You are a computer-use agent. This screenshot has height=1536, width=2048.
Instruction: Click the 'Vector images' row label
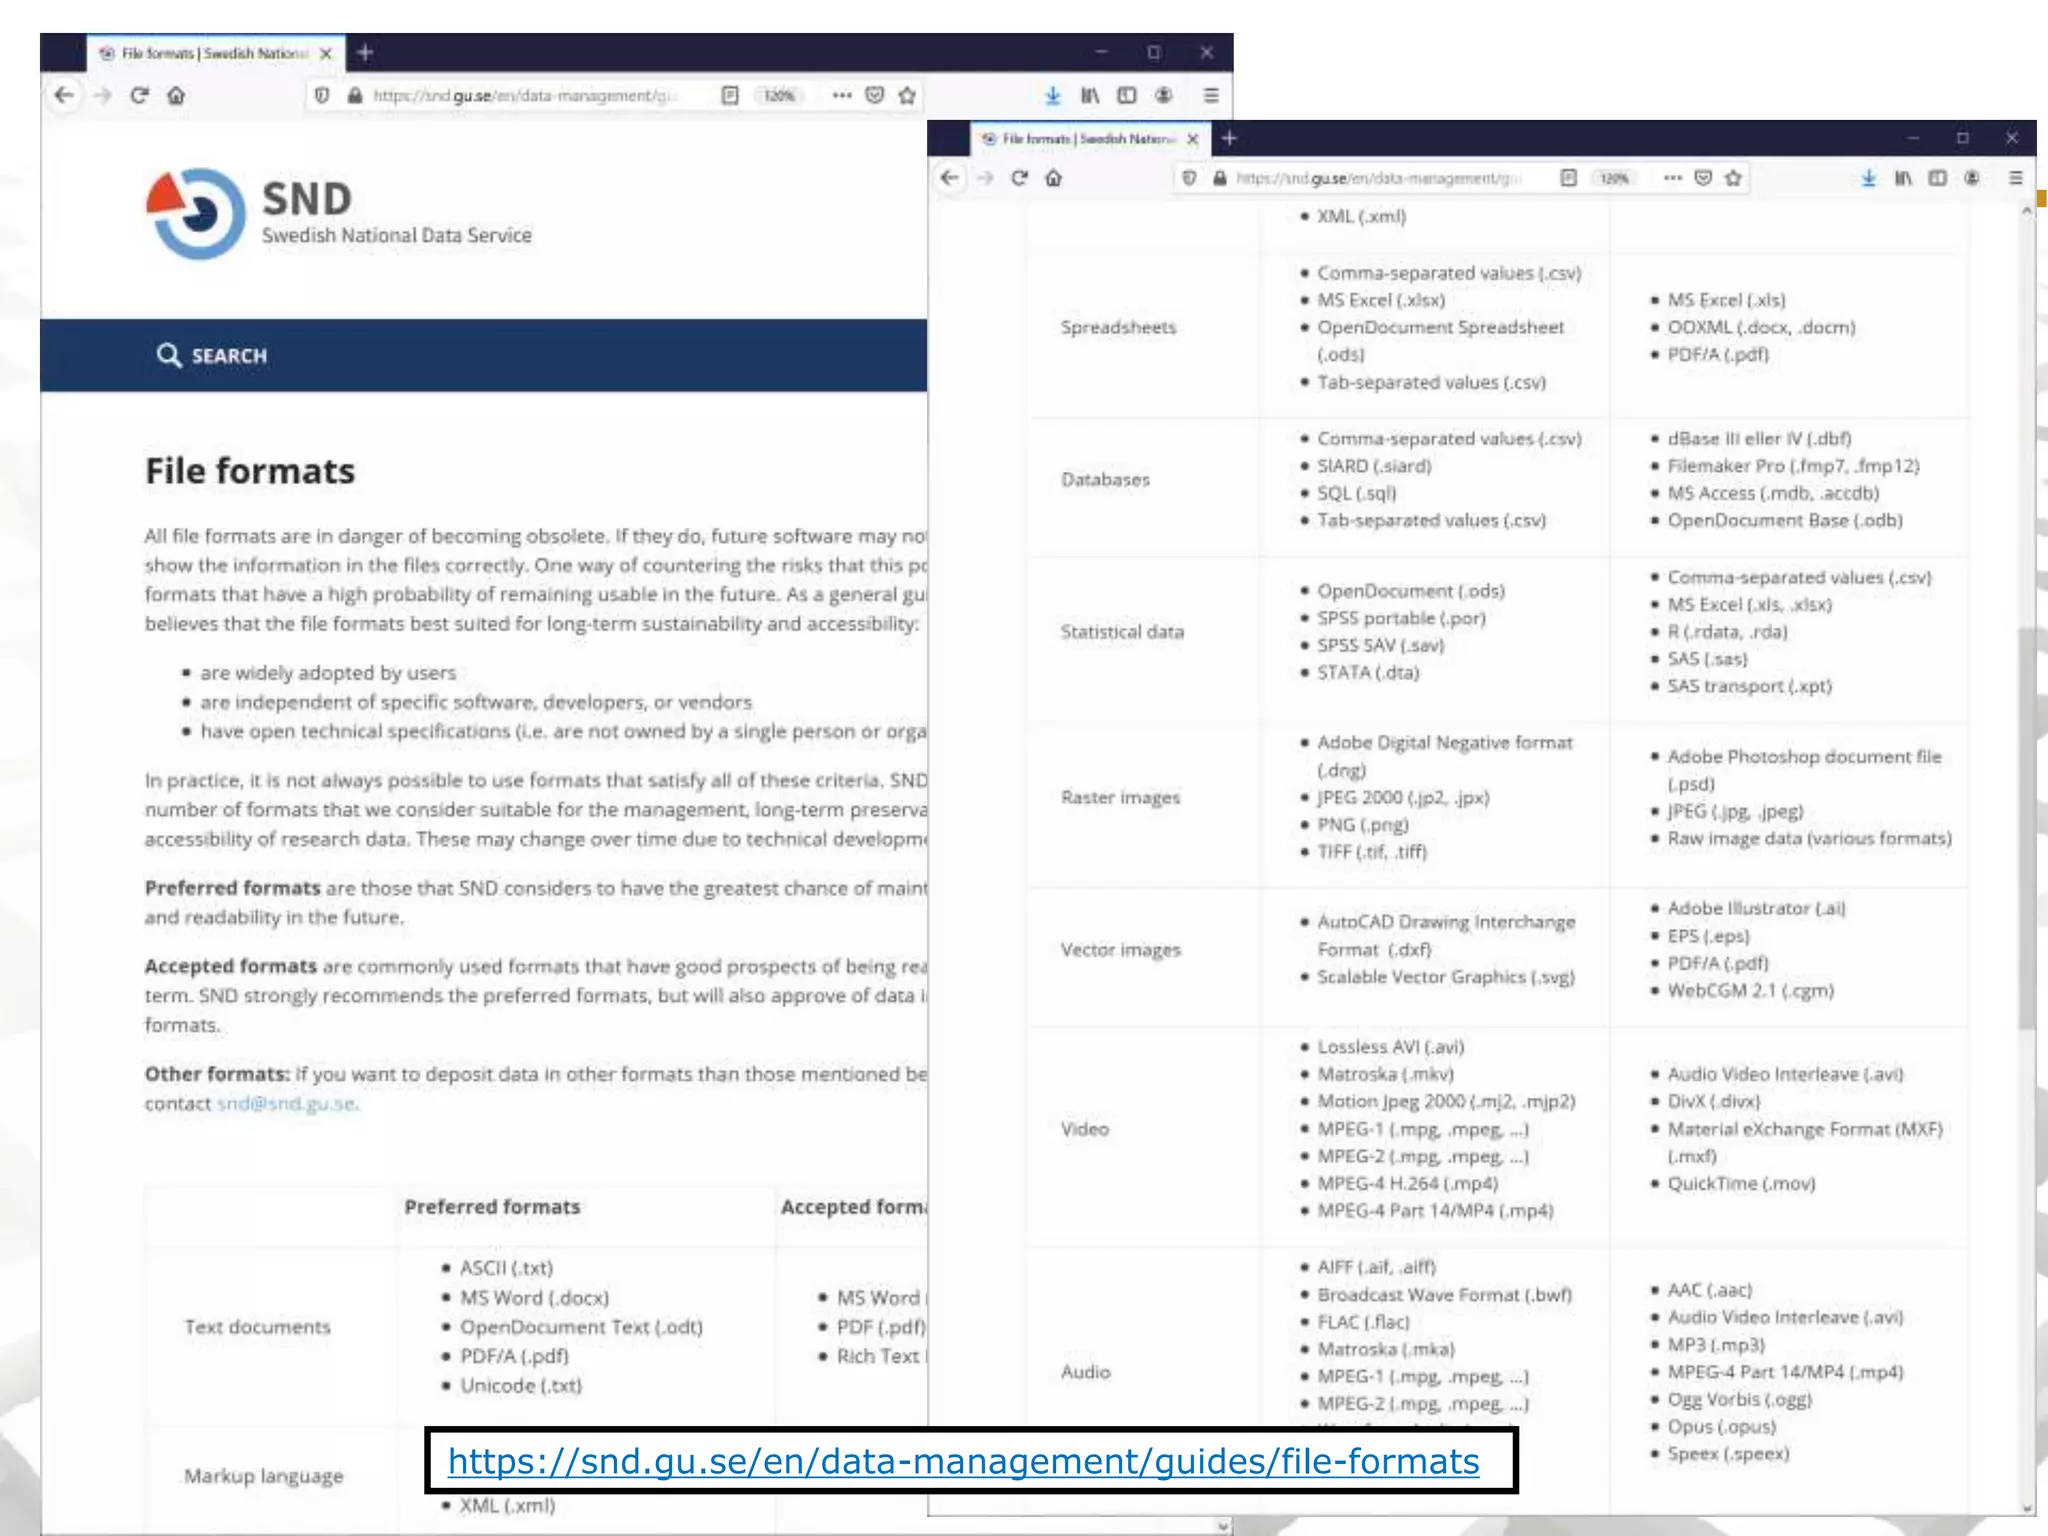click(1120, 949)
